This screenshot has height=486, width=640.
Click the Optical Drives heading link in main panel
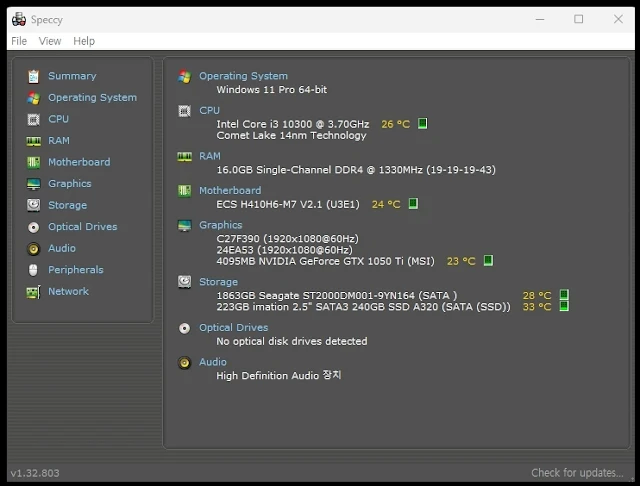click(x=233, y=328)
